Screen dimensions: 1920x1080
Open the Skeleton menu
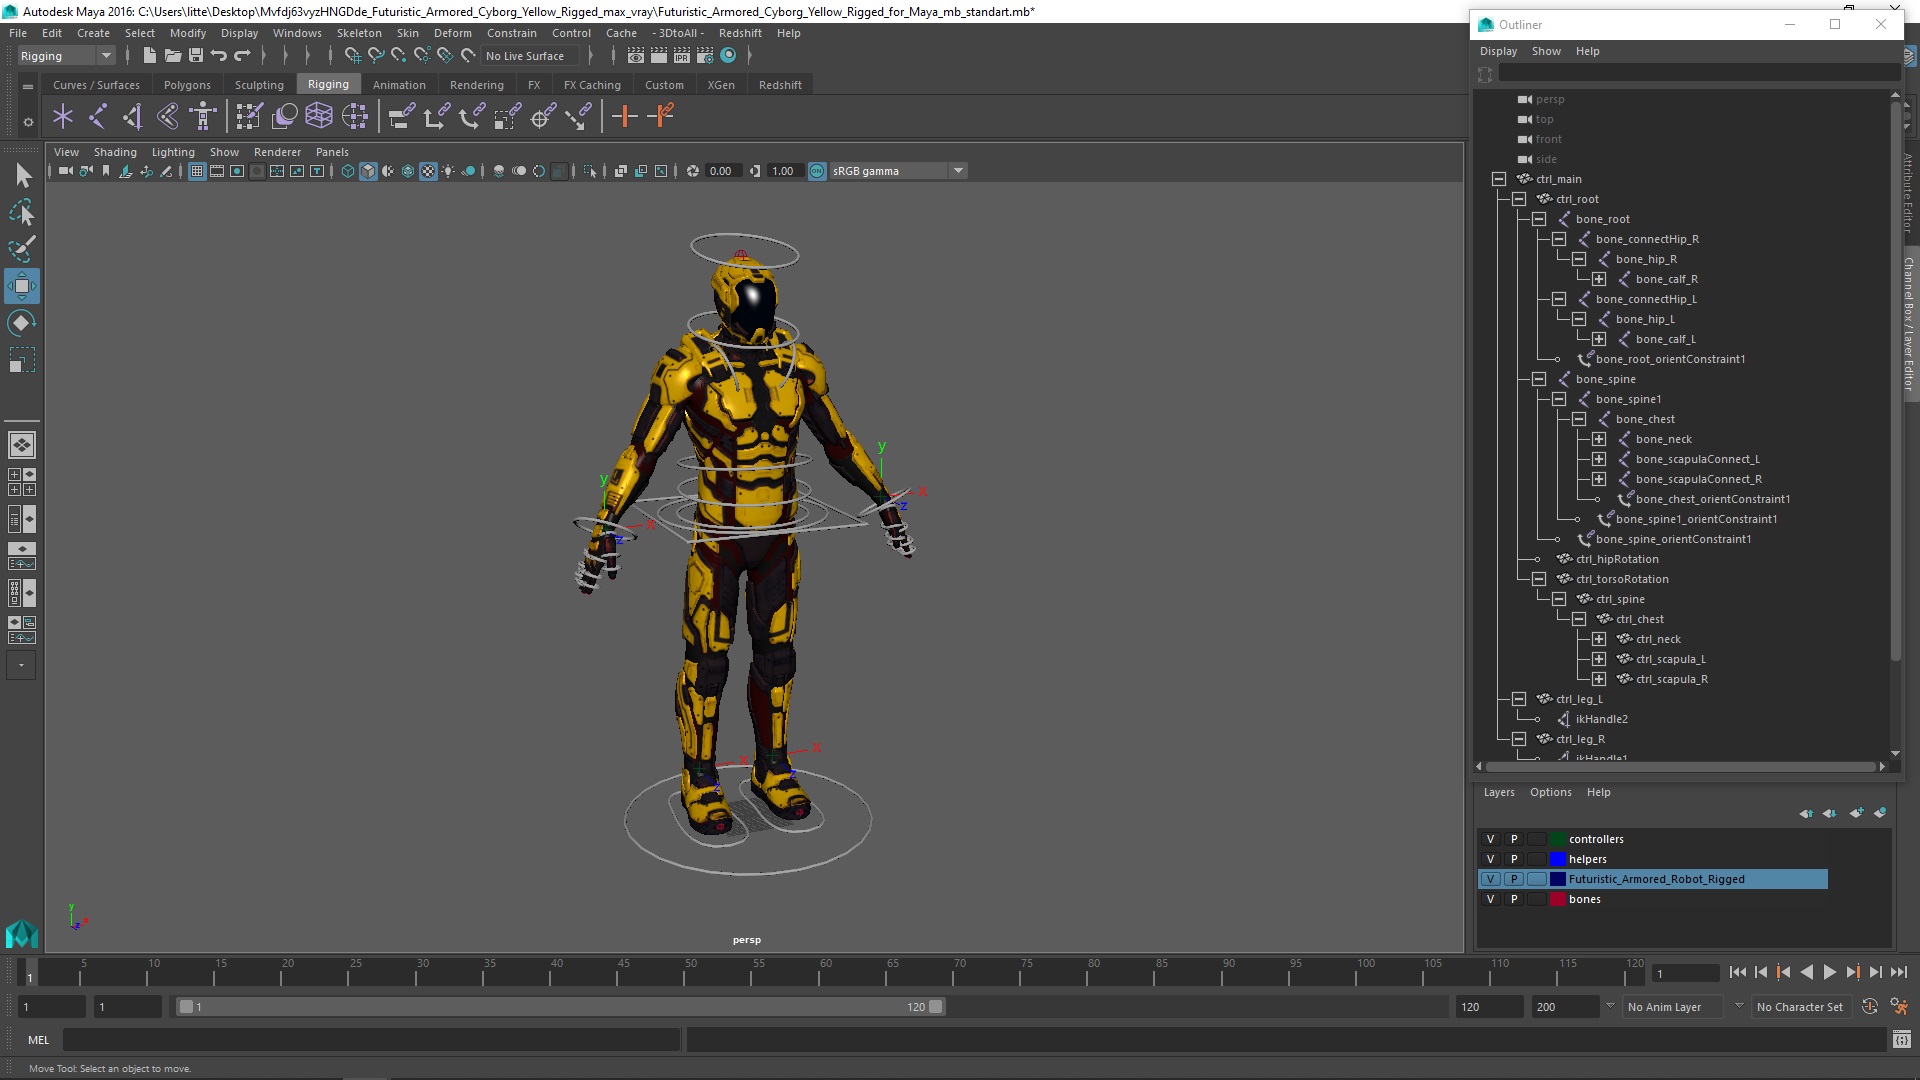[358, 33]
